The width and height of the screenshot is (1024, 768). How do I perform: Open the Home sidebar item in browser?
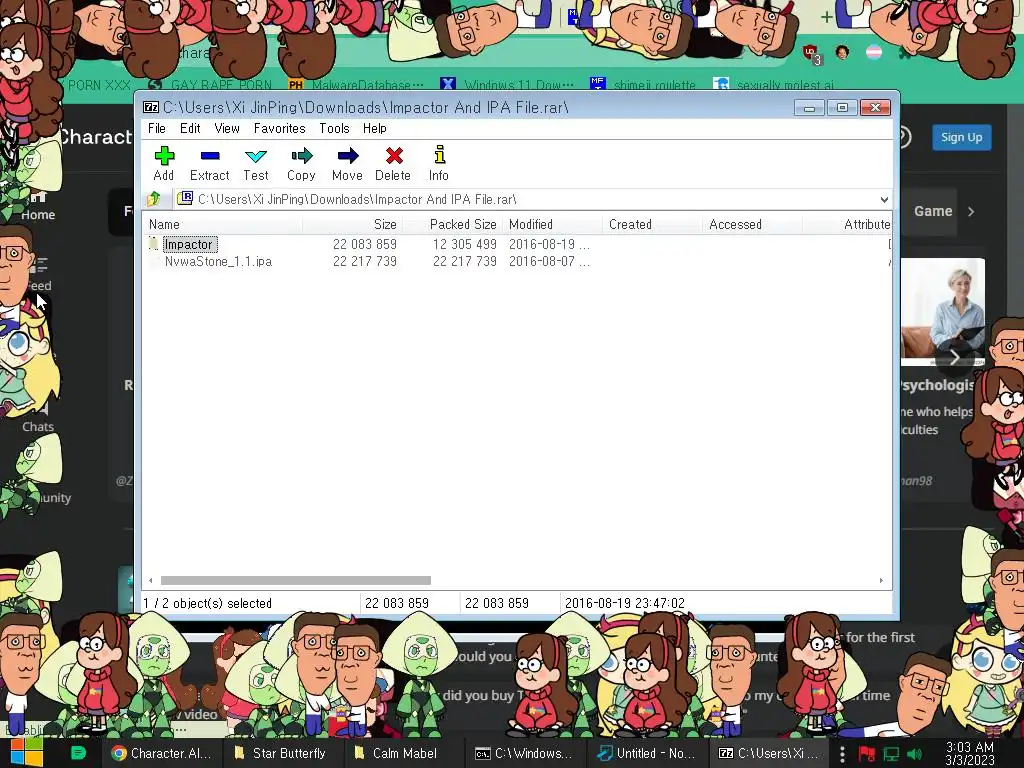(x=38, y=206)
